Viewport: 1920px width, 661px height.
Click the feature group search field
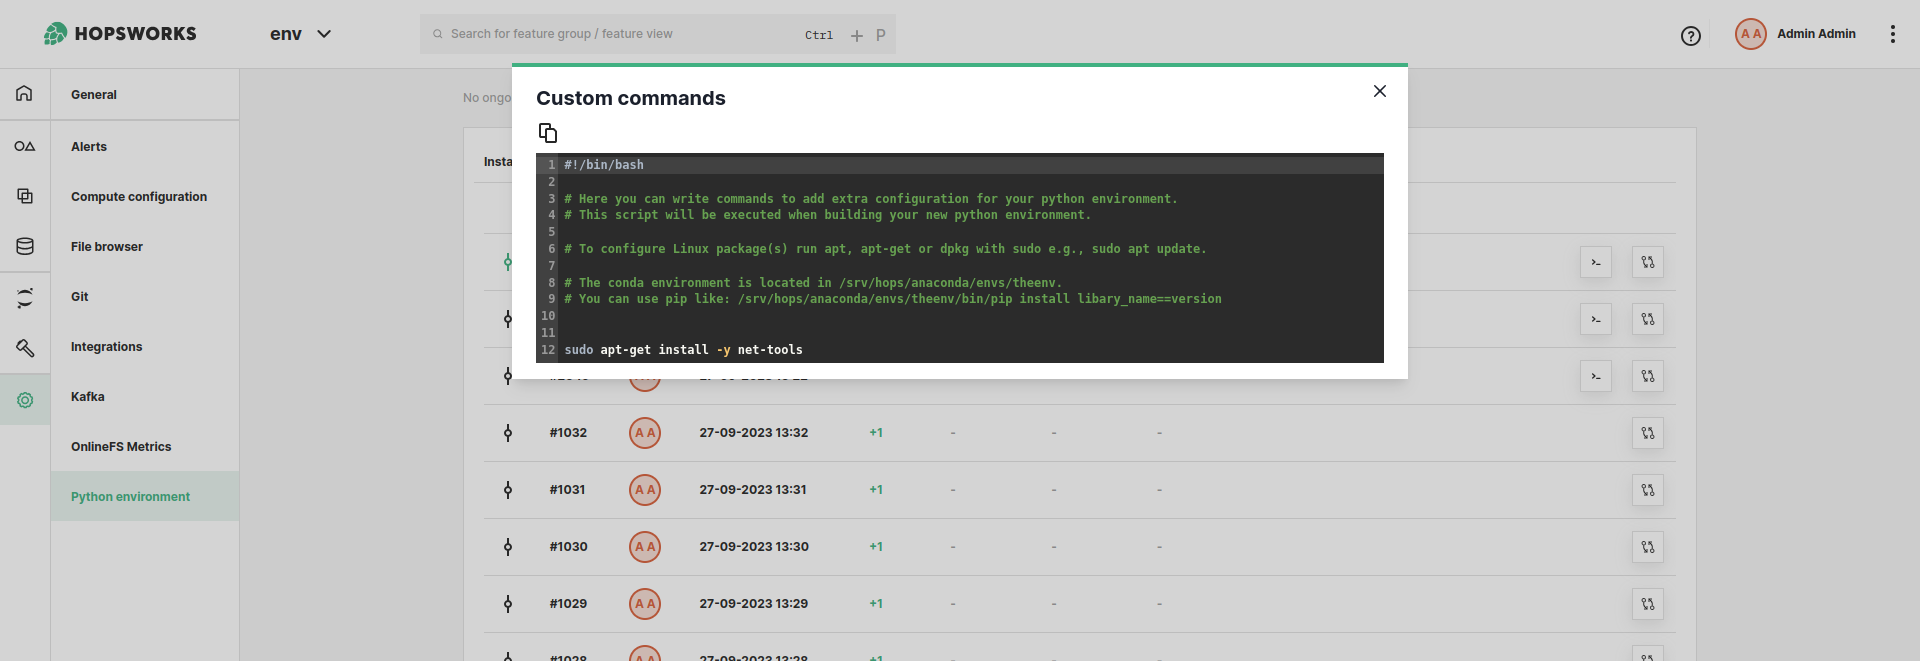tap(620, 34)
